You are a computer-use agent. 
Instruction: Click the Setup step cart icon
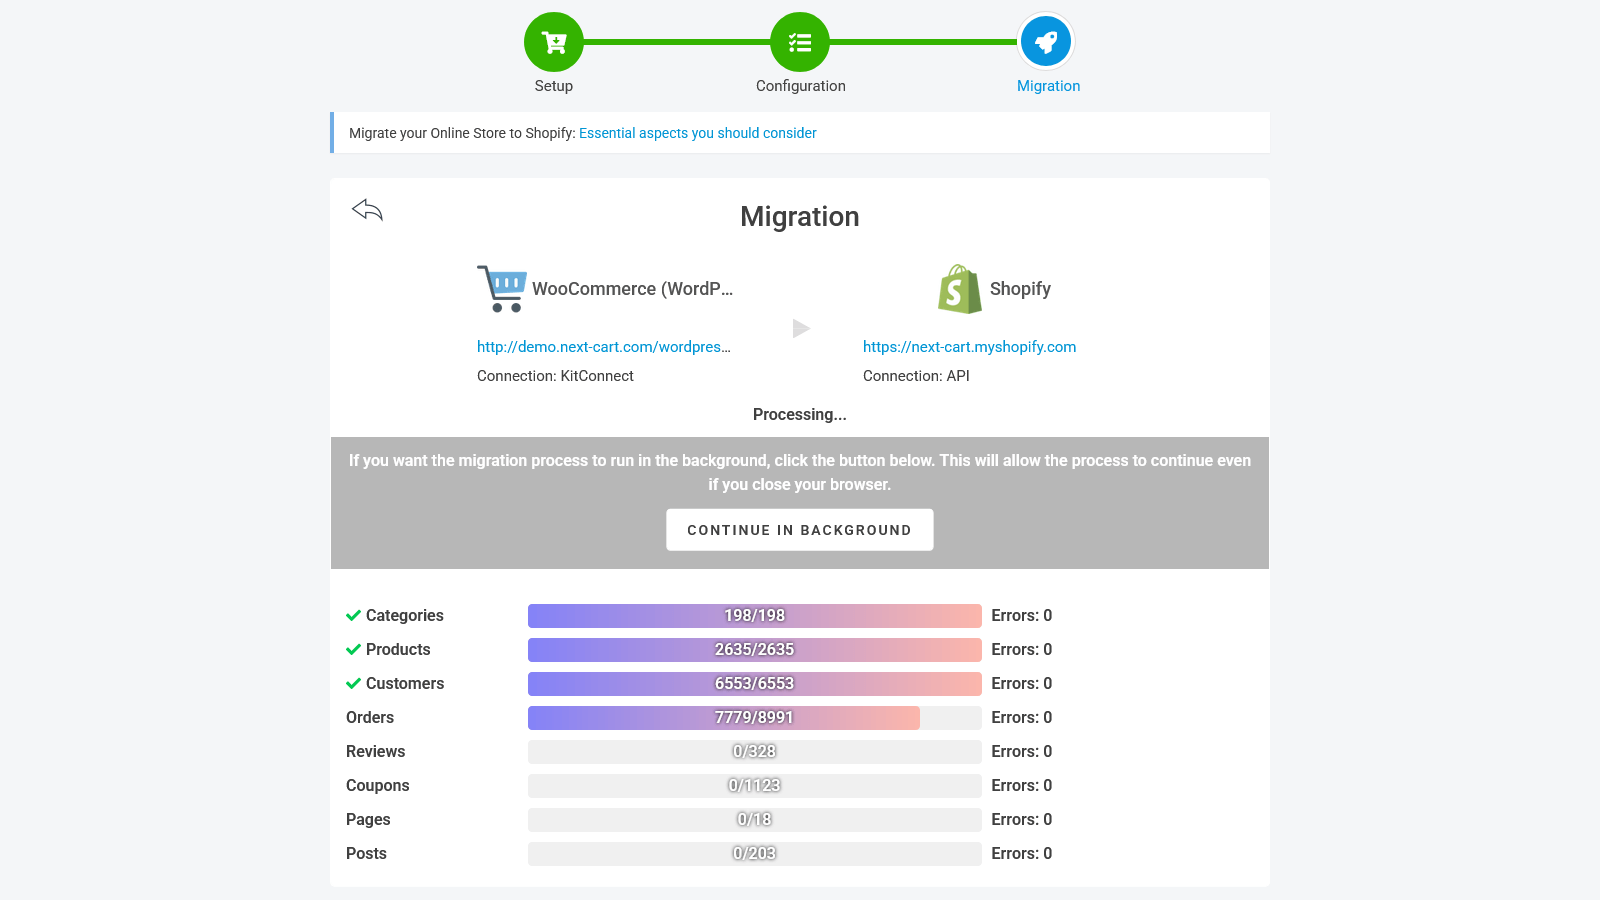point(554,42)
